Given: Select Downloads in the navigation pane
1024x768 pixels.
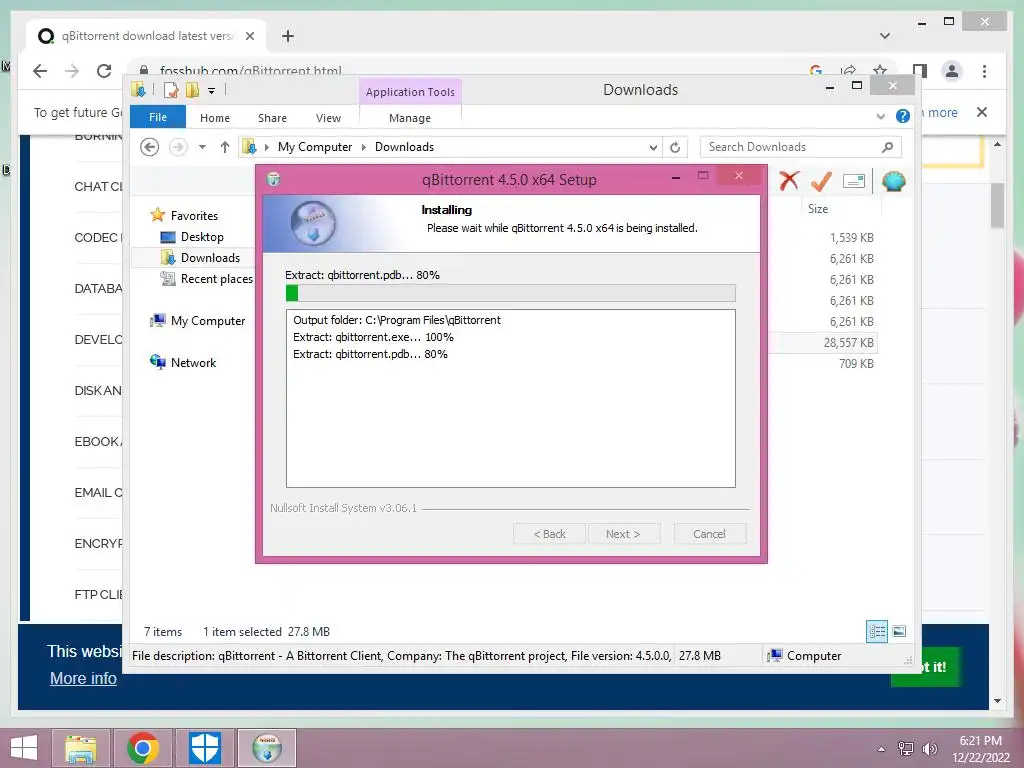Looking at the screenshot, I should tap(210, 258).
